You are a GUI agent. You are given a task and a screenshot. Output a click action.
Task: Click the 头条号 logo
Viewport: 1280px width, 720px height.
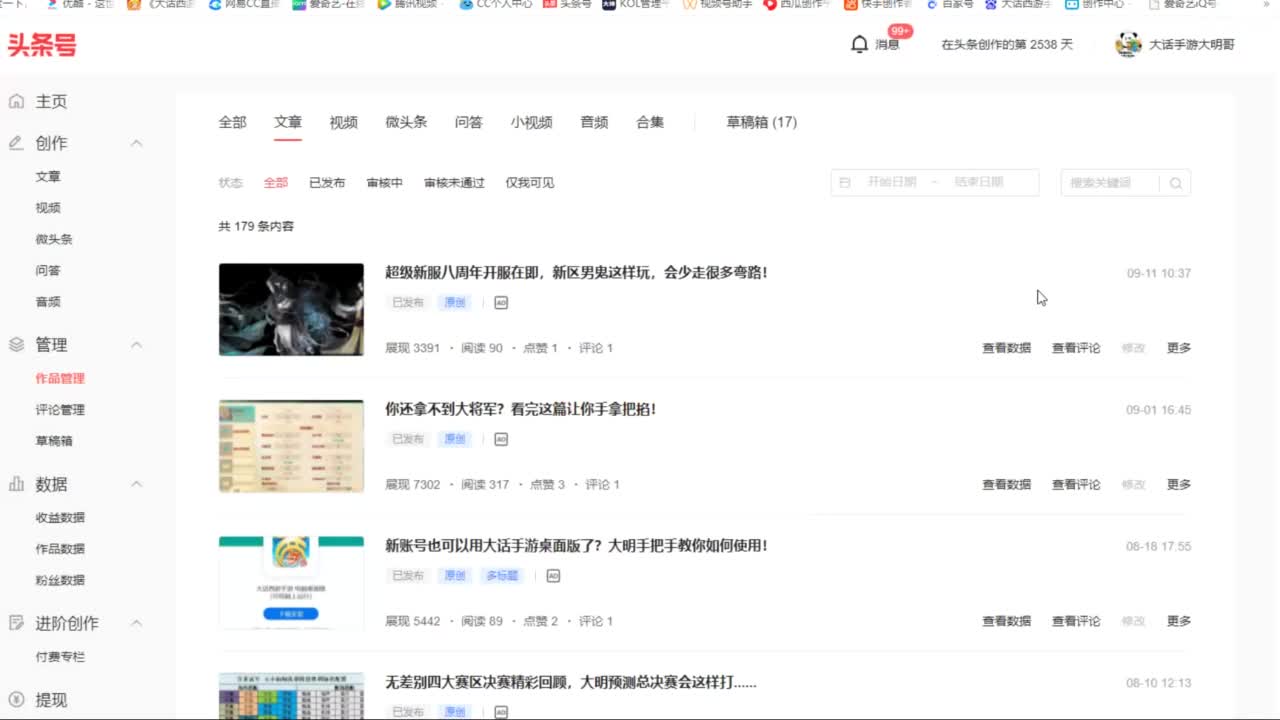click(42, 45)
